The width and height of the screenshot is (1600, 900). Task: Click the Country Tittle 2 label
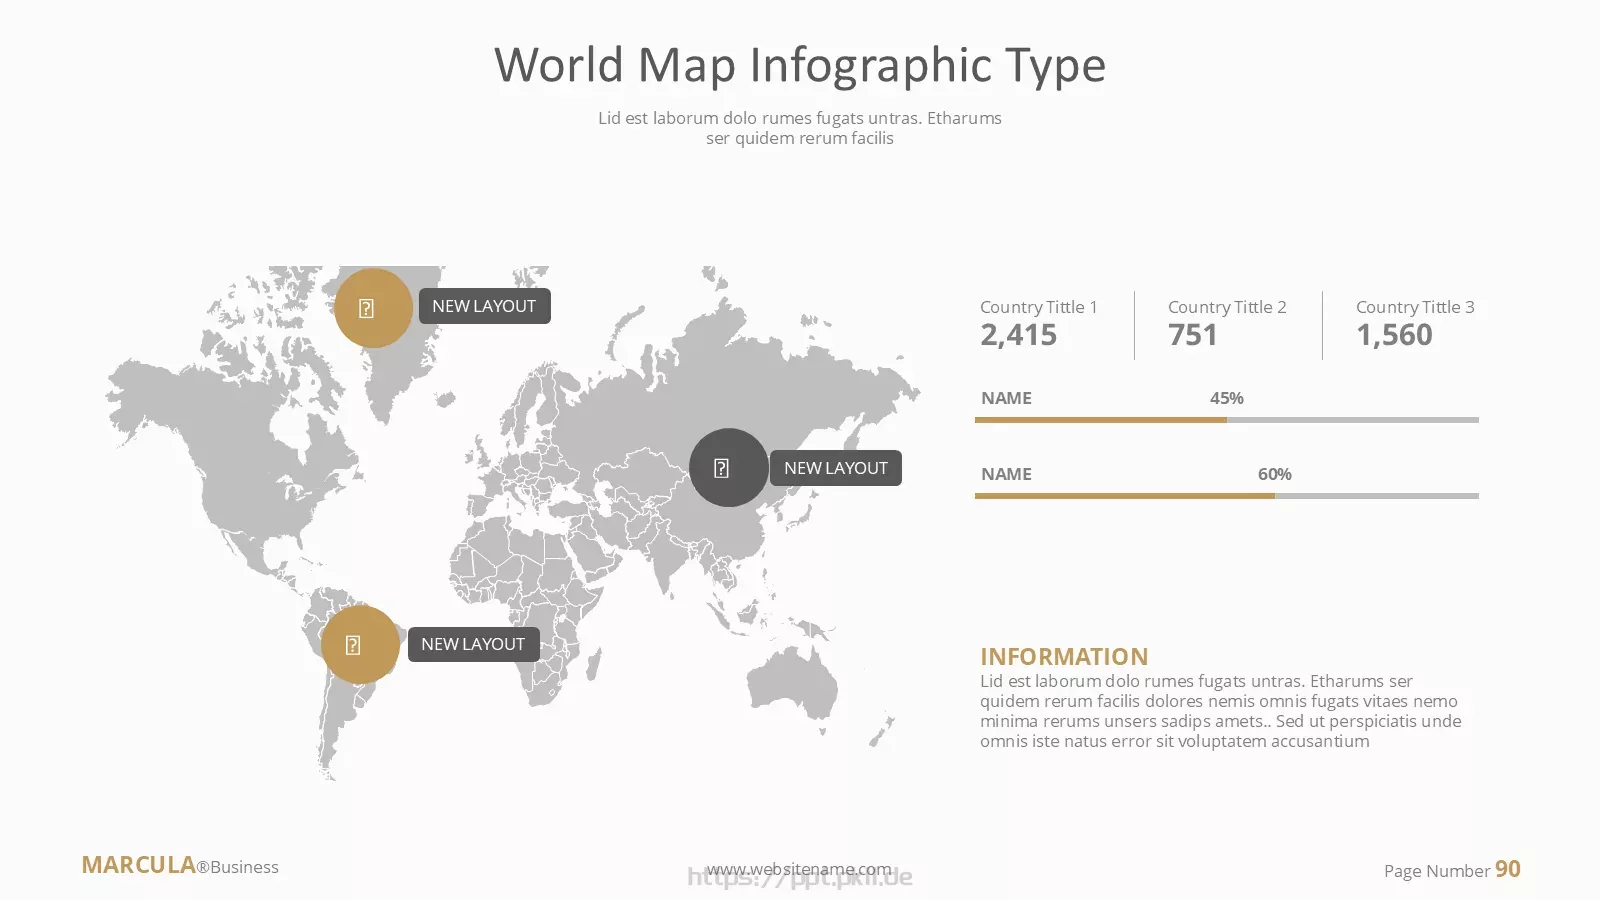(x=1227, y=307)
